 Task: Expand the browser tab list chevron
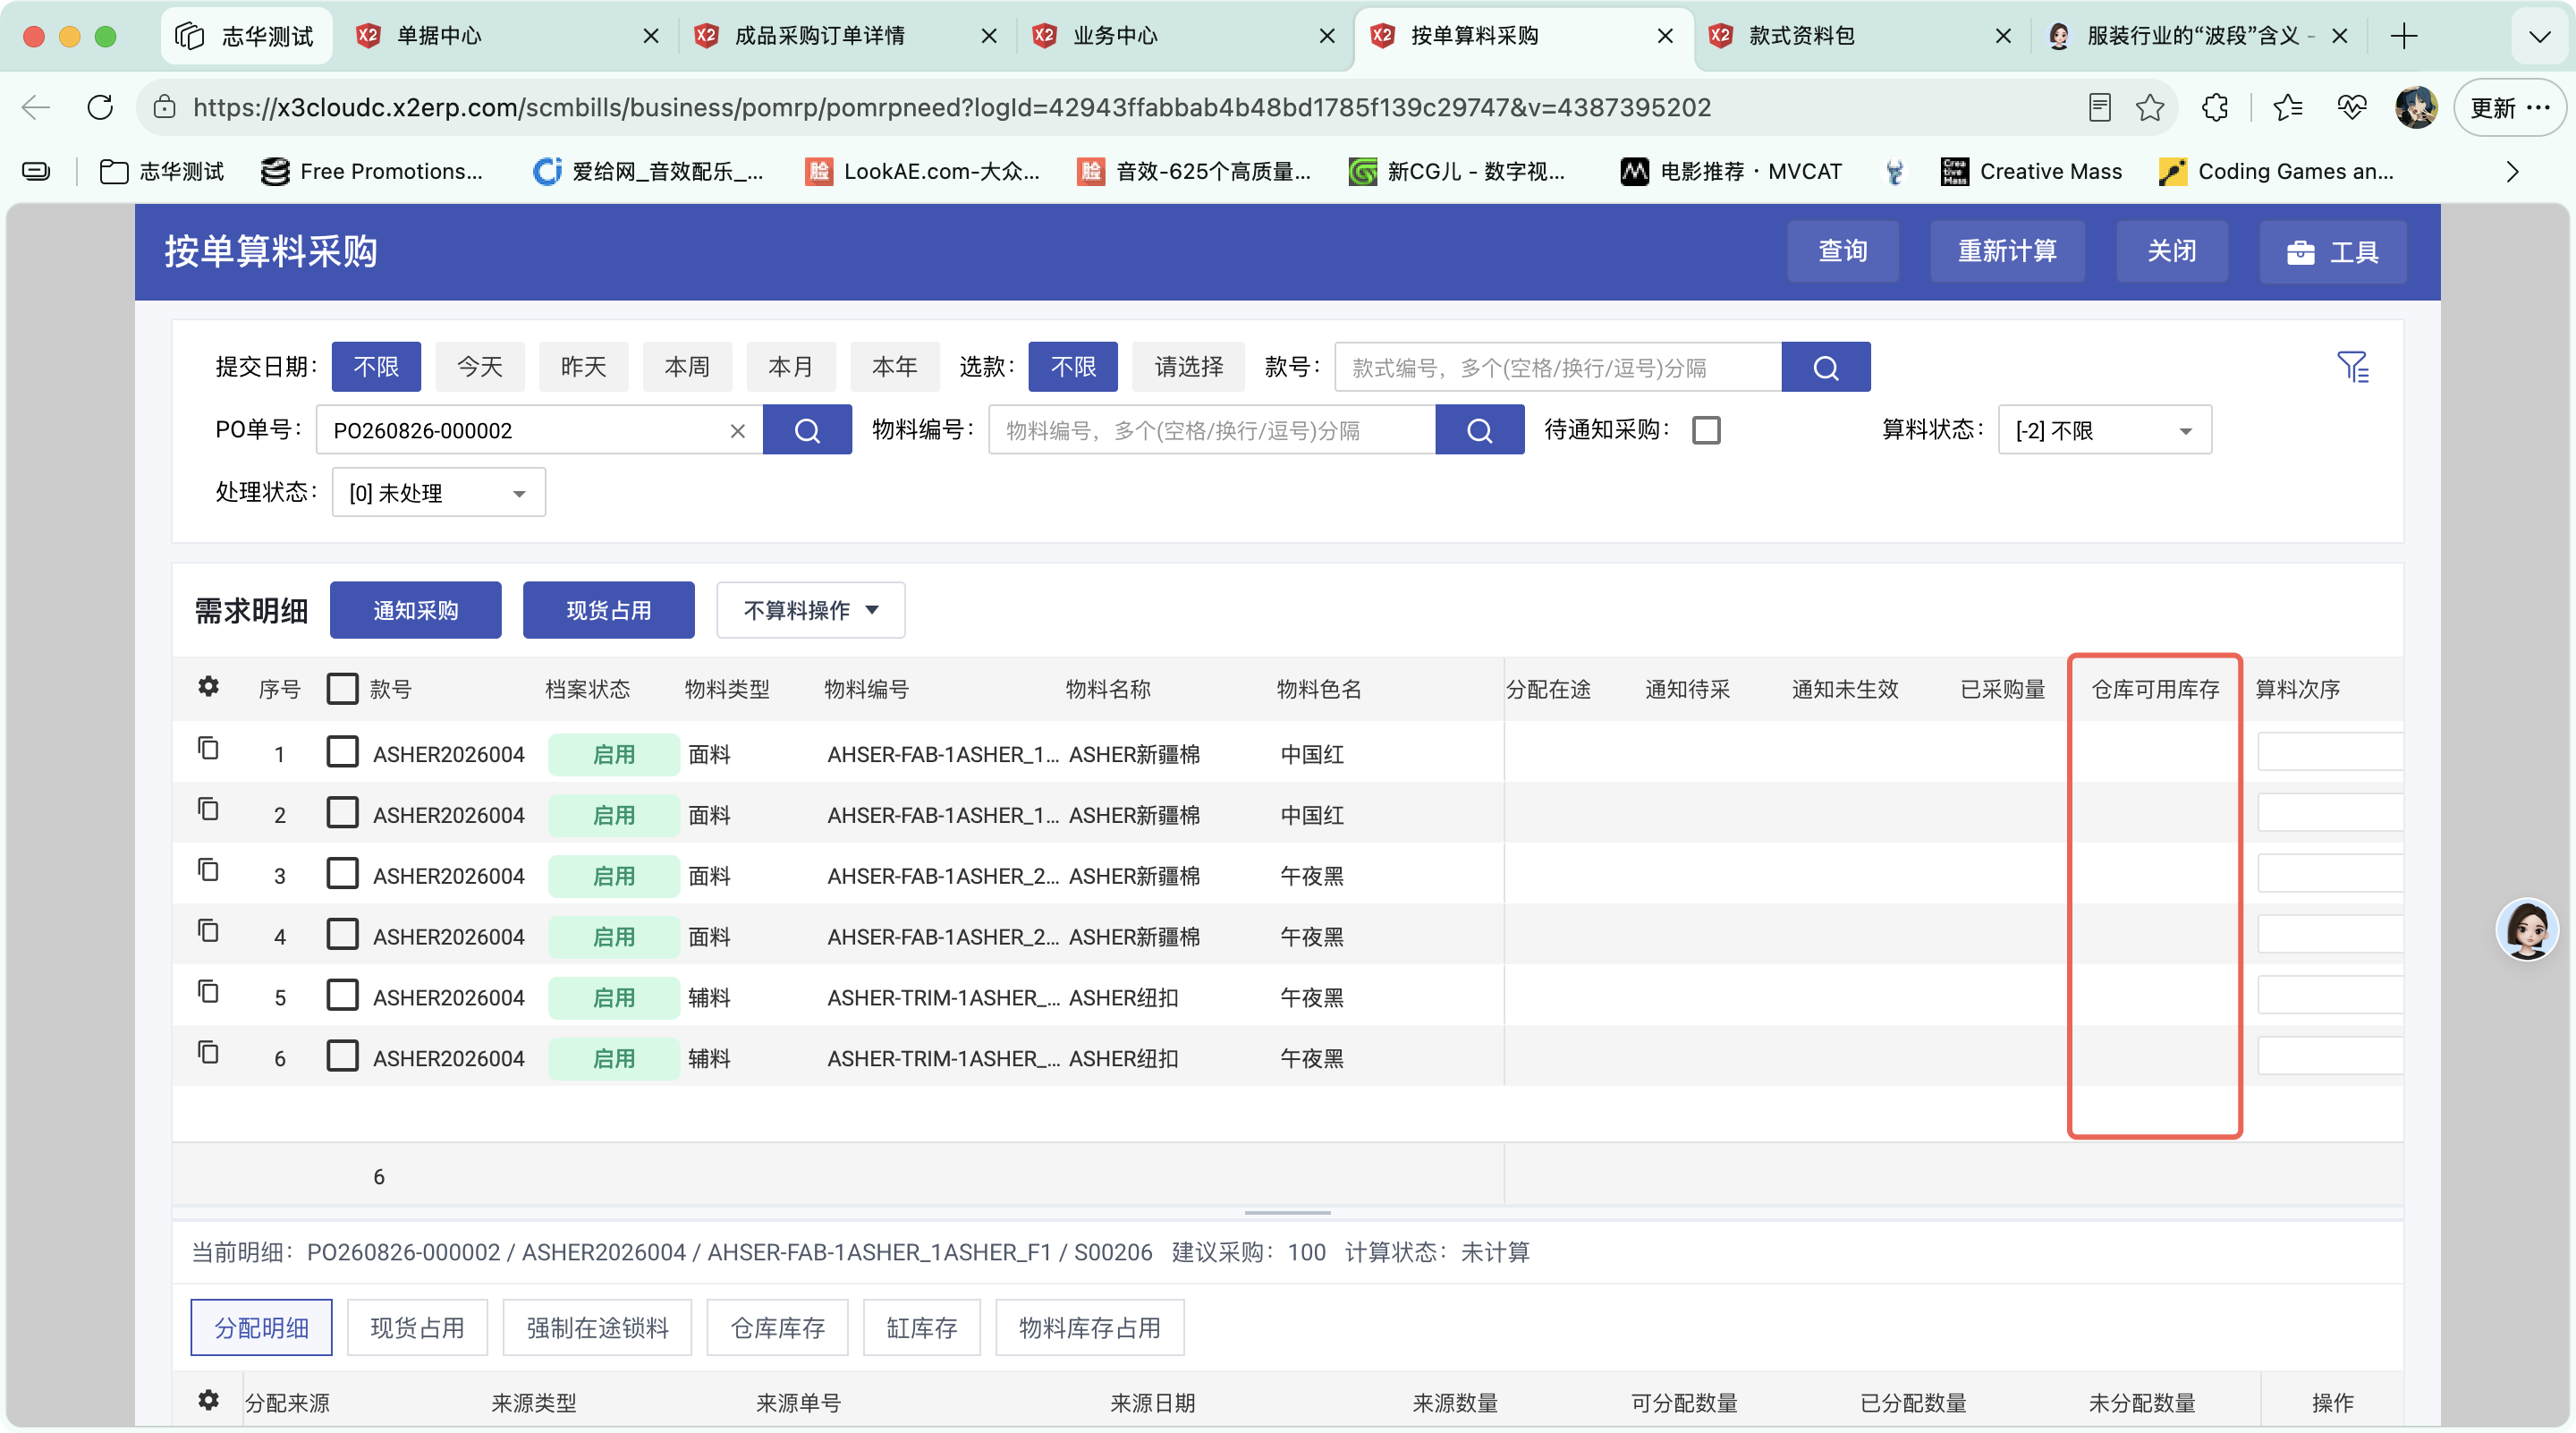click(x=2539, y=37)
